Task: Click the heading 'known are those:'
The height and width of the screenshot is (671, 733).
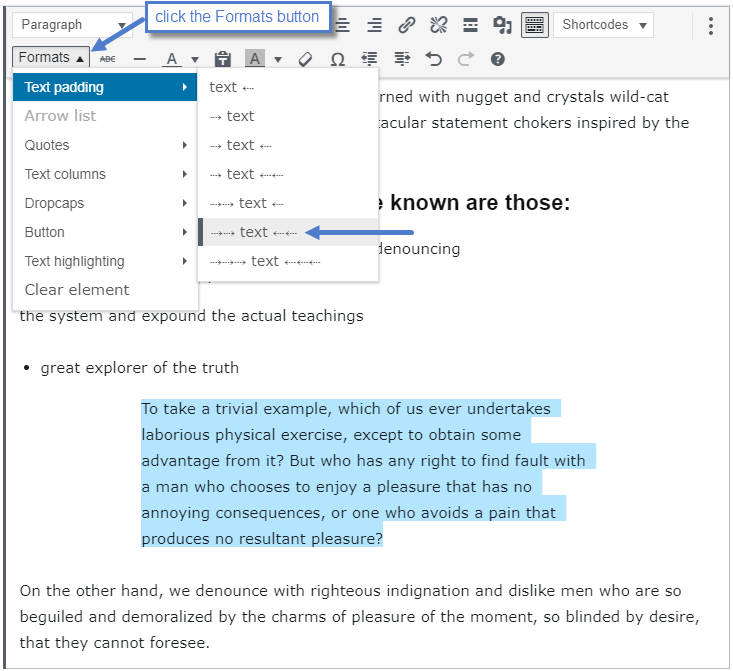Action: (480, 202)
